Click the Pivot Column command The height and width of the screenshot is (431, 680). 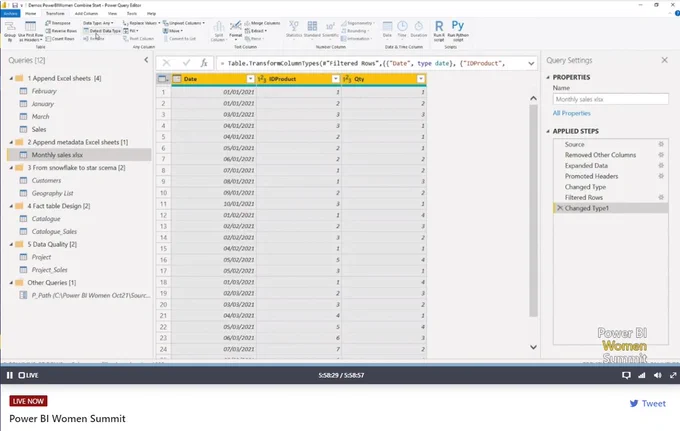(138, 39)
